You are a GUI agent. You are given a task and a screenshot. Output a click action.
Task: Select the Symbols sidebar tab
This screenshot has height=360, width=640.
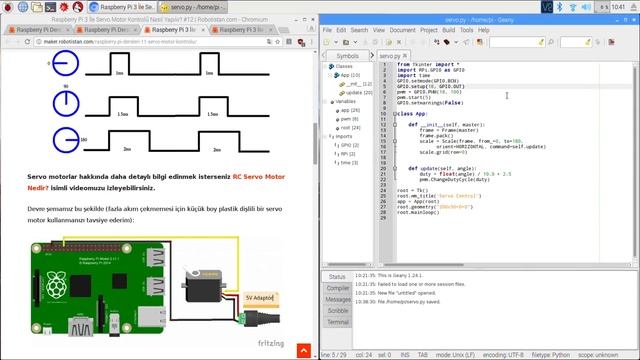(x=347, y=56)
